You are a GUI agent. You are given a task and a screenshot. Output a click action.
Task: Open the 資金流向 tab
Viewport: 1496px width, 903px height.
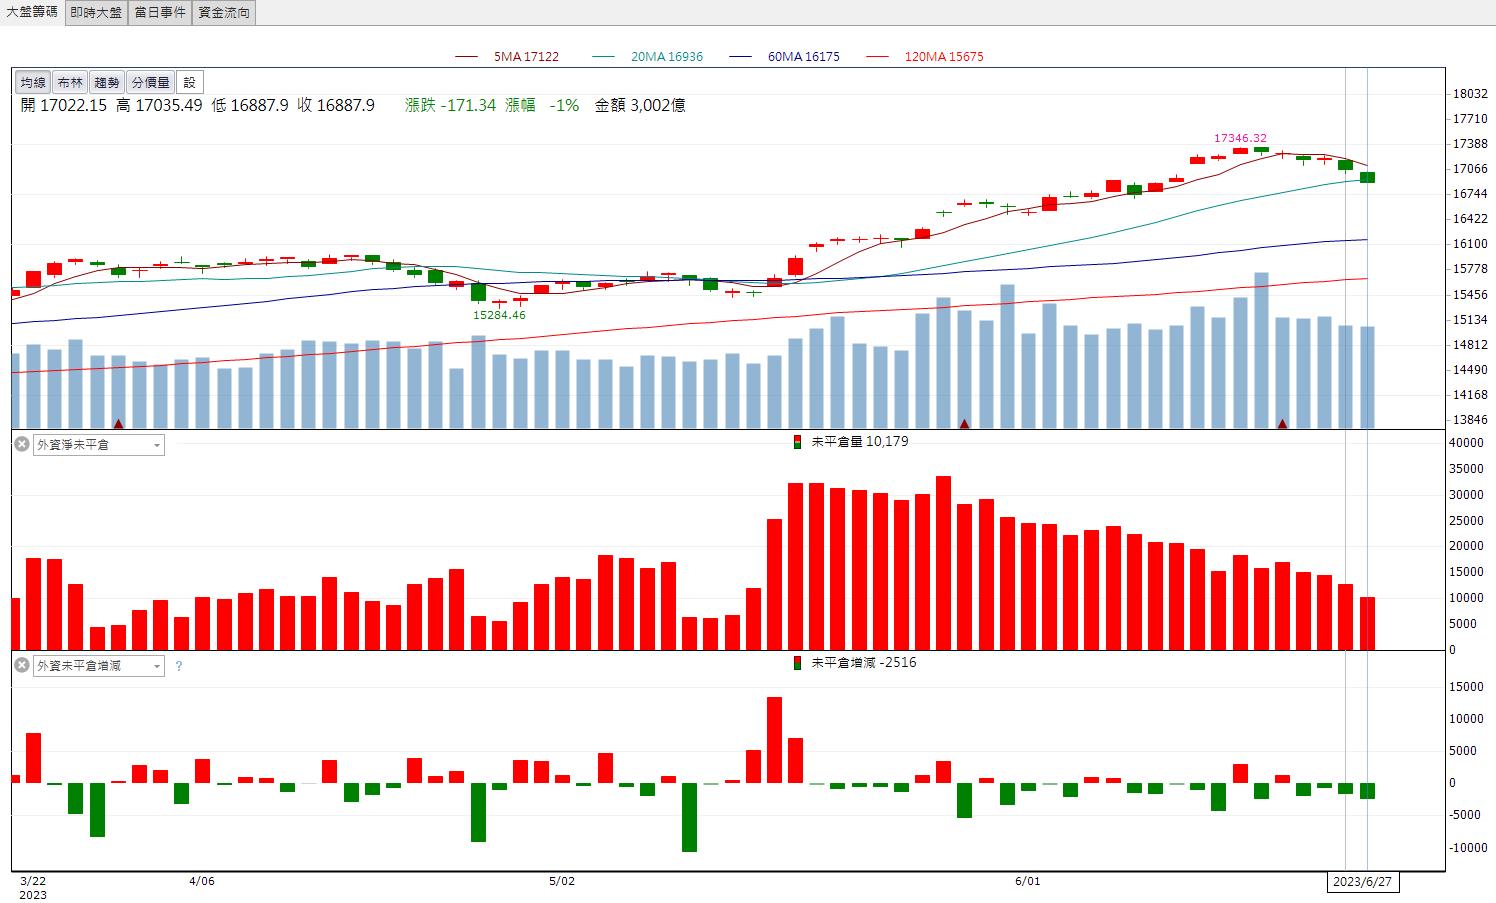point(224,12)
